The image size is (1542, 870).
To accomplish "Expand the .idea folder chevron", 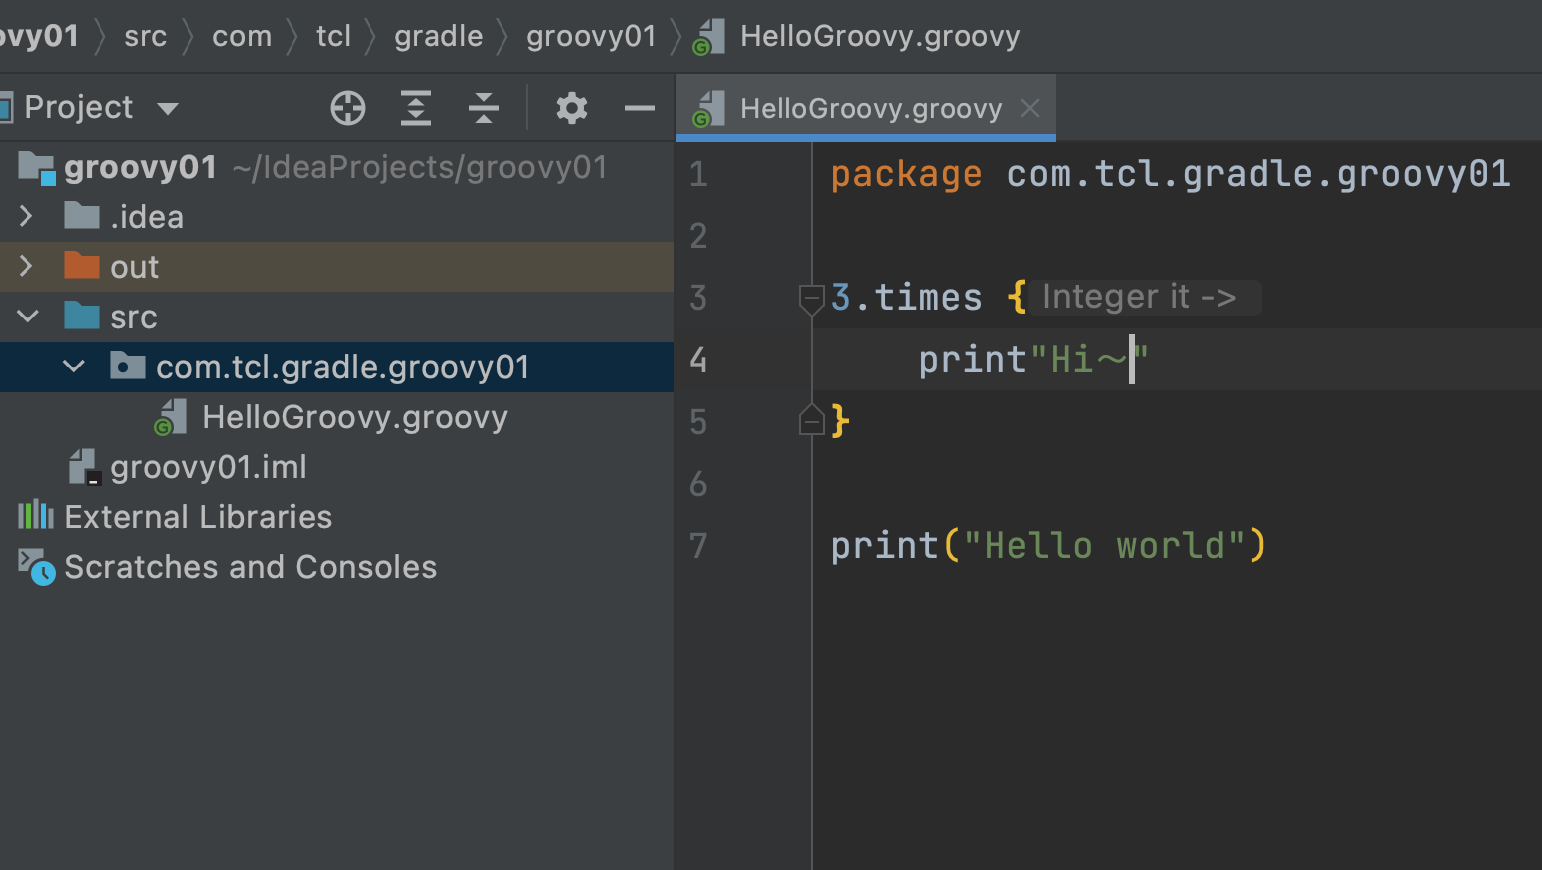I will point(26,216).
